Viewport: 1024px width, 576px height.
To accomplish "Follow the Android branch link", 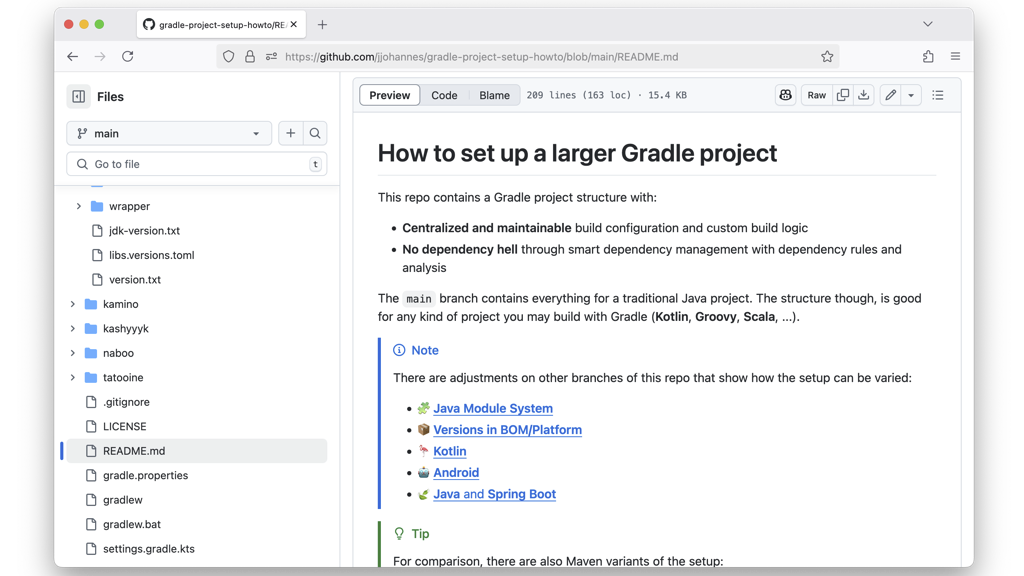I will [x=456, y=473].
